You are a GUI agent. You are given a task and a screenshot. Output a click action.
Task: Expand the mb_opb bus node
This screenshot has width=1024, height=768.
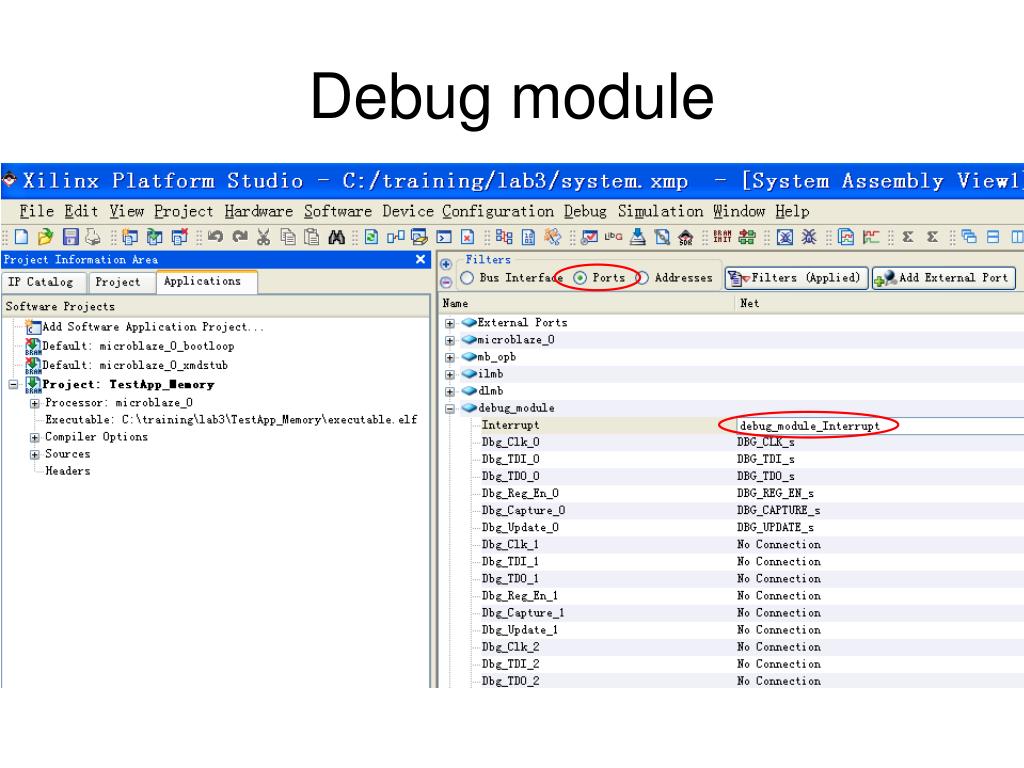tap(450, 357)
